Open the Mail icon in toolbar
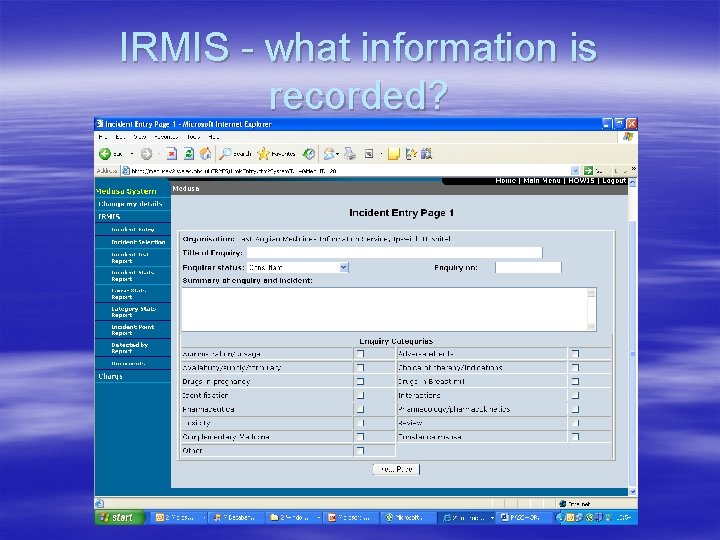This screenshot has width=720, height=540. tap(328, 154)
